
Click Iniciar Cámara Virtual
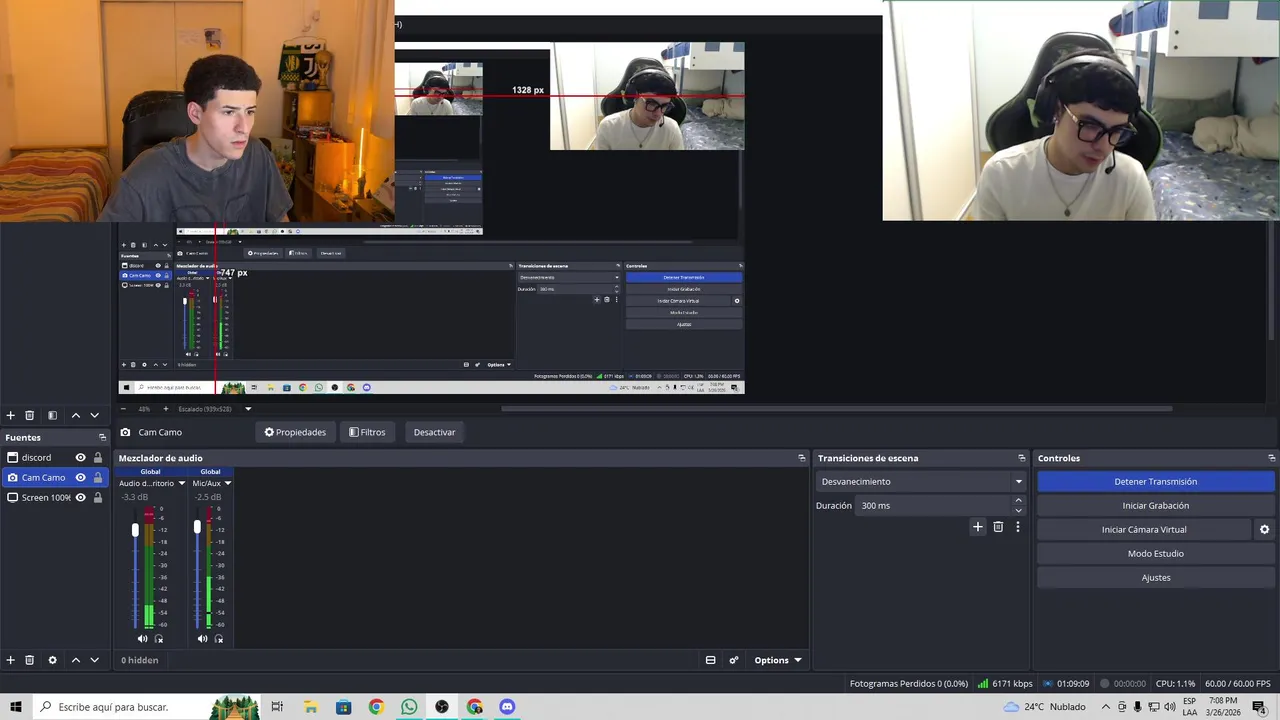[x=1144, y=530]
